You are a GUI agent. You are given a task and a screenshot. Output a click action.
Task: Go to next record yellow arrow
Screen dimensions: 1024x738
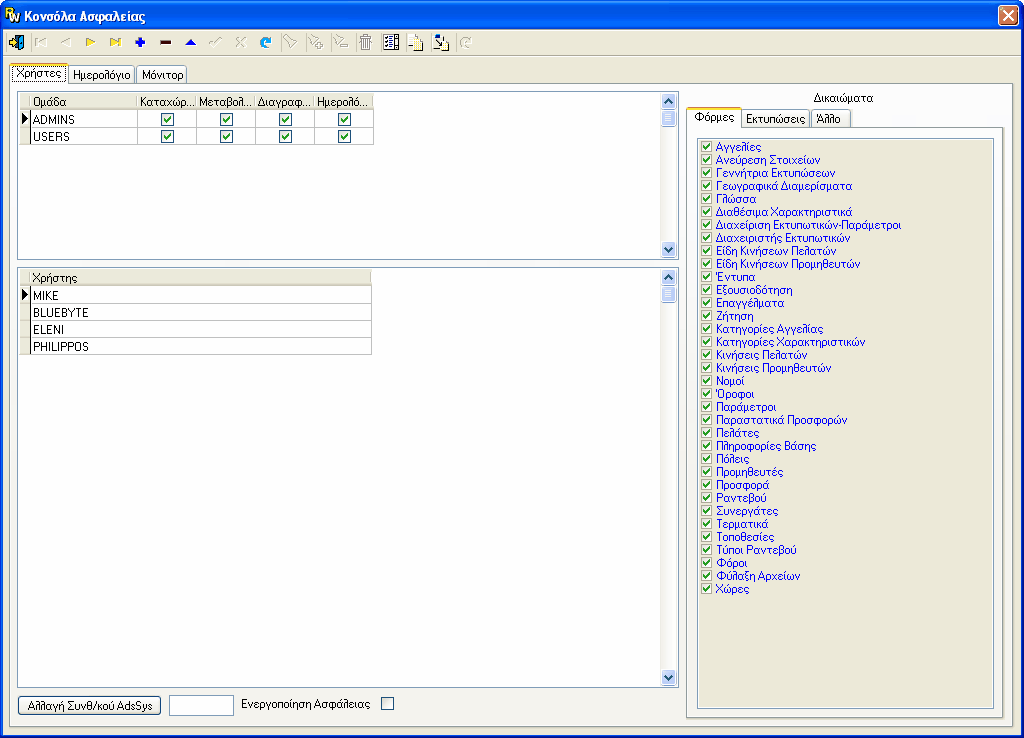[x=90, y=42]
